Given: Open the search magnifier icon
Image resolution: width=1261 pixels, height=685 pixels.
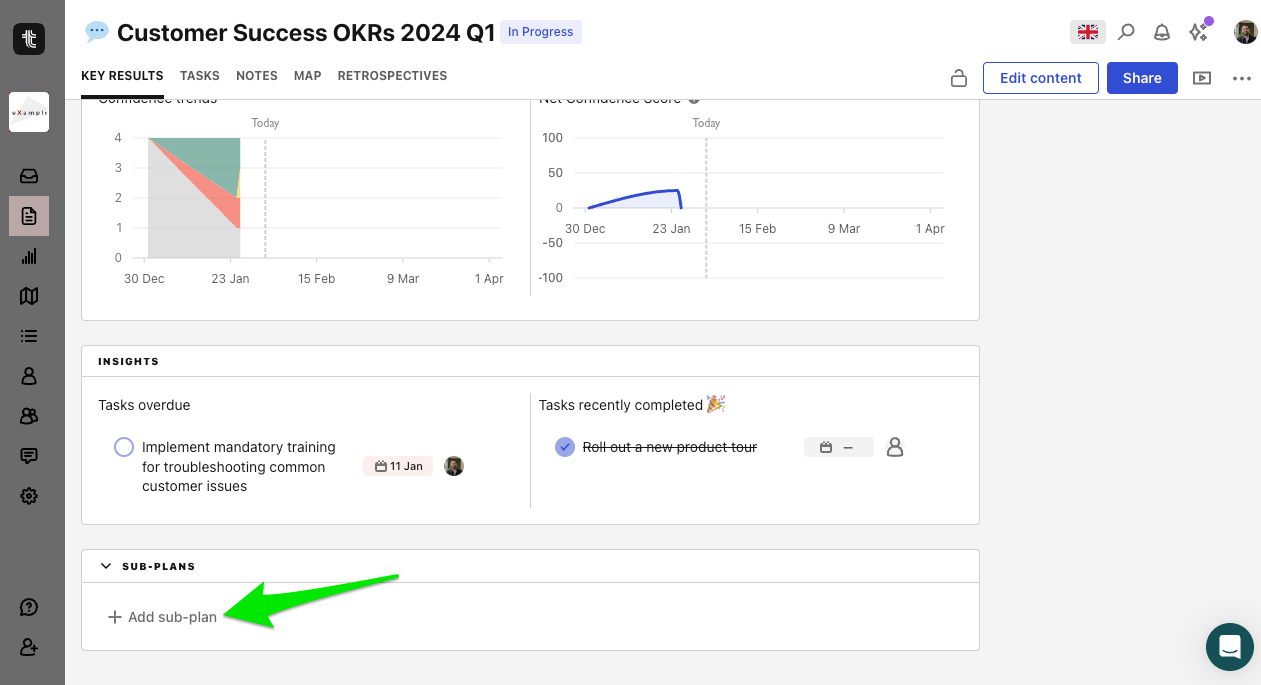Looking at the screenshot, I should 1126,32.
